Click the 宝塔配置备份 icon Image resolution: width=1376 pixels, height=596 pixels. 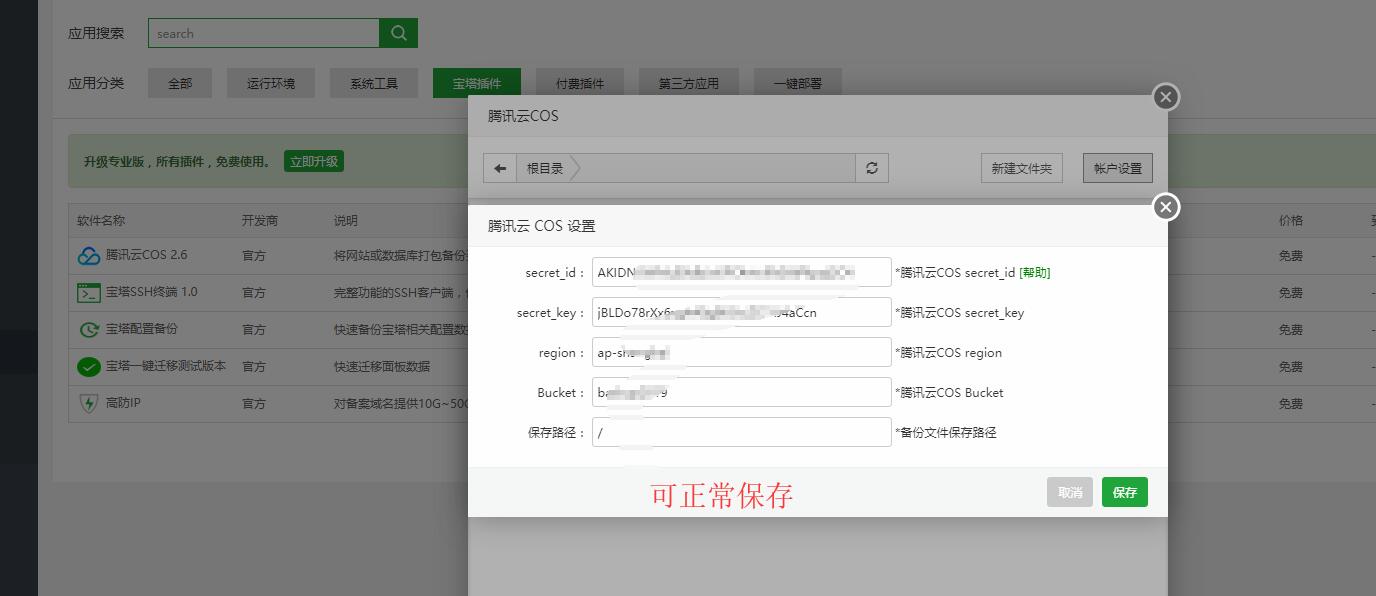click(x=89, y=329)
